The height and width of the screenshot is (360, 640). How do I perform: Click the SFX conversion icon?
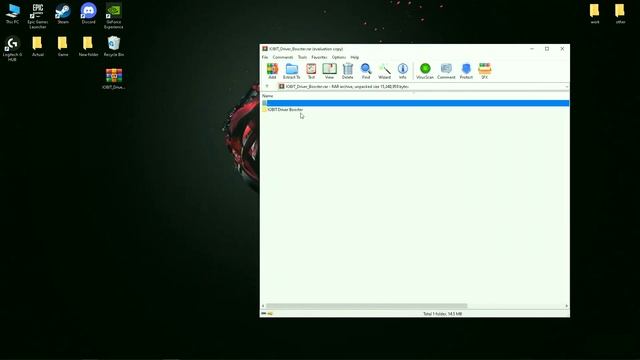(484, 71)
